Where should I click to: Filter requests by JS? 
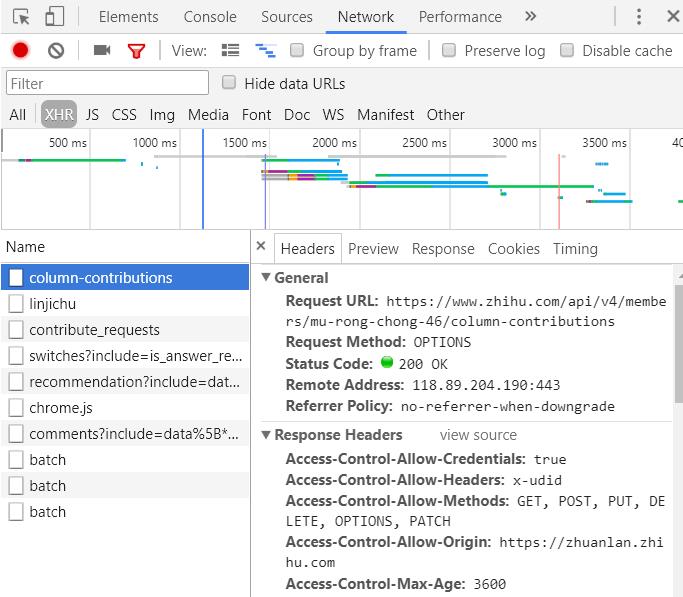pos(92,115)
